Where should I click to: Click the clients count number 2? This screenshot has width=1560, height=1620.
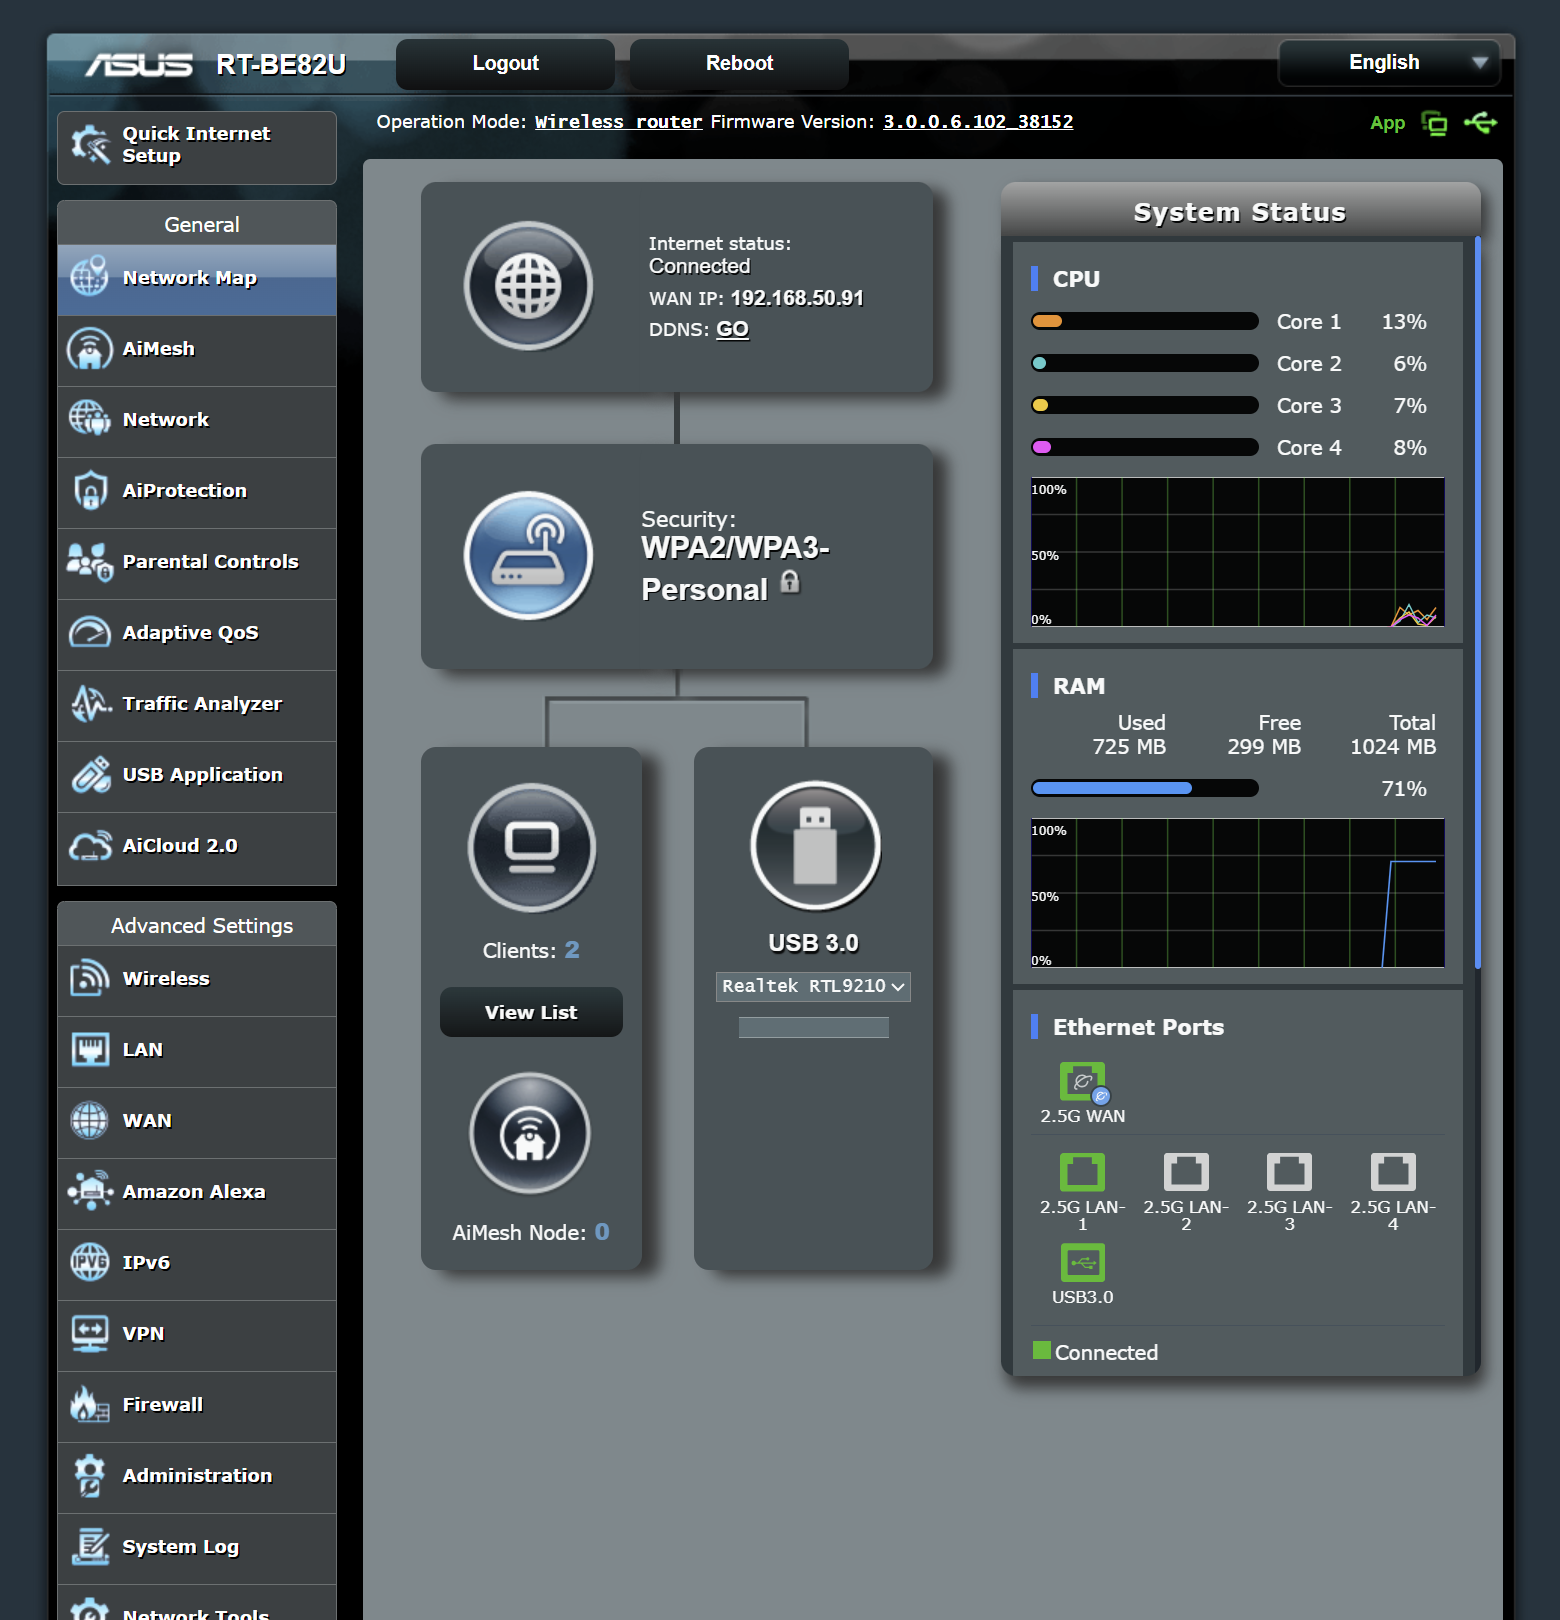coord(572,950)
